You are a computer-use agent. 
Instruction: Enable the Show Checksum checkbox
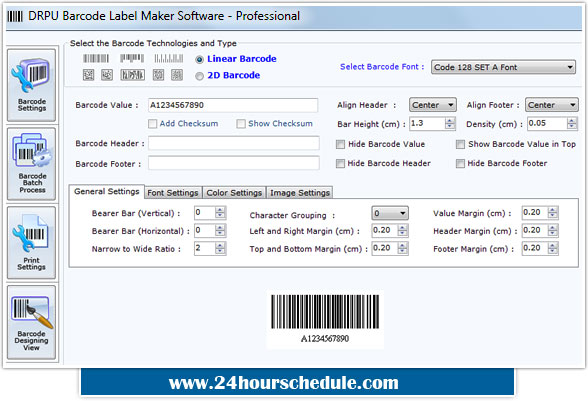click(241, 124)
